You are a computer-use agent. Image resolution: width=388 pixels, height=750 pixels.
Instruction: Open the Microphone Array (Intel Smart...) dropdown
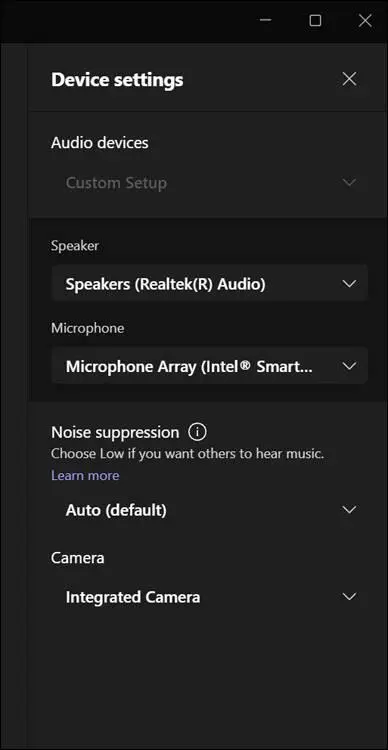pyautogui.click(x=210, y=366)
